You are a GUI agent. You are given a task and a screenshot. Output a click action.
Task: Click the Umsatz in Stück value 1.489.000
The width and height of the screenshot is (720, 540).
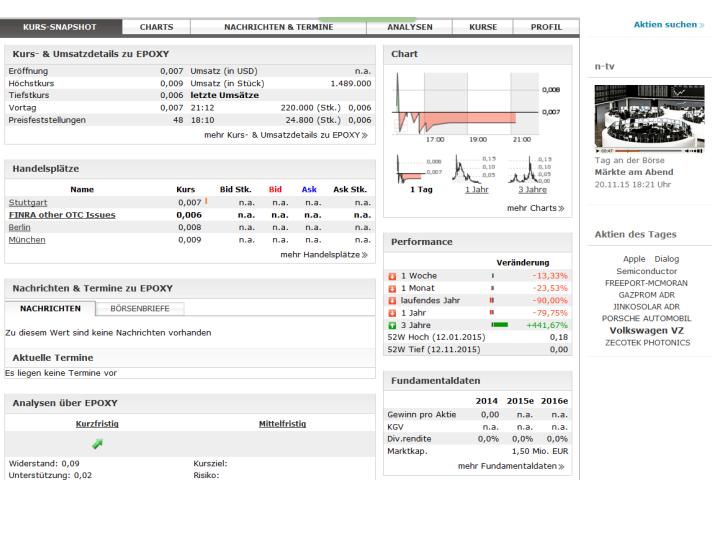click(351, 84)
